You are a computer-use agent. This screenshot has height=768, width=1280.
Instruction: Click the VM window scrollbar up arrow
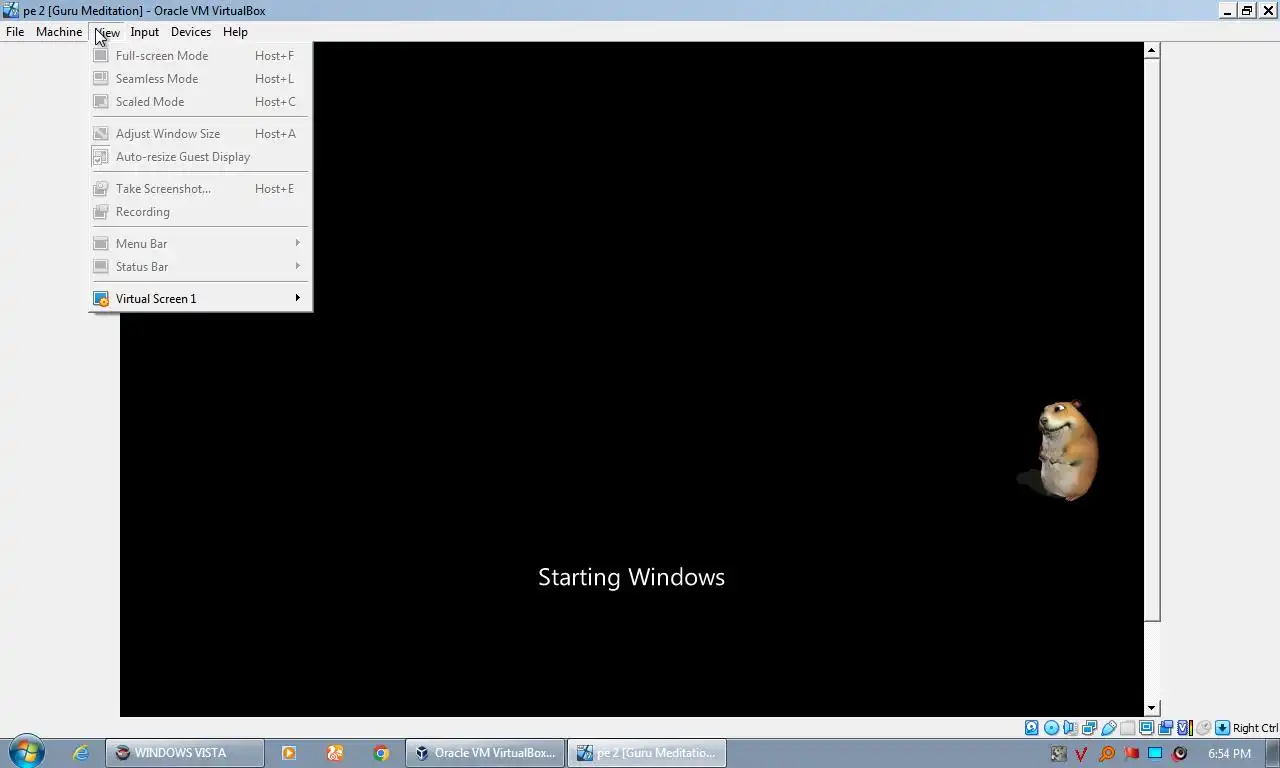pos(1152,50)
